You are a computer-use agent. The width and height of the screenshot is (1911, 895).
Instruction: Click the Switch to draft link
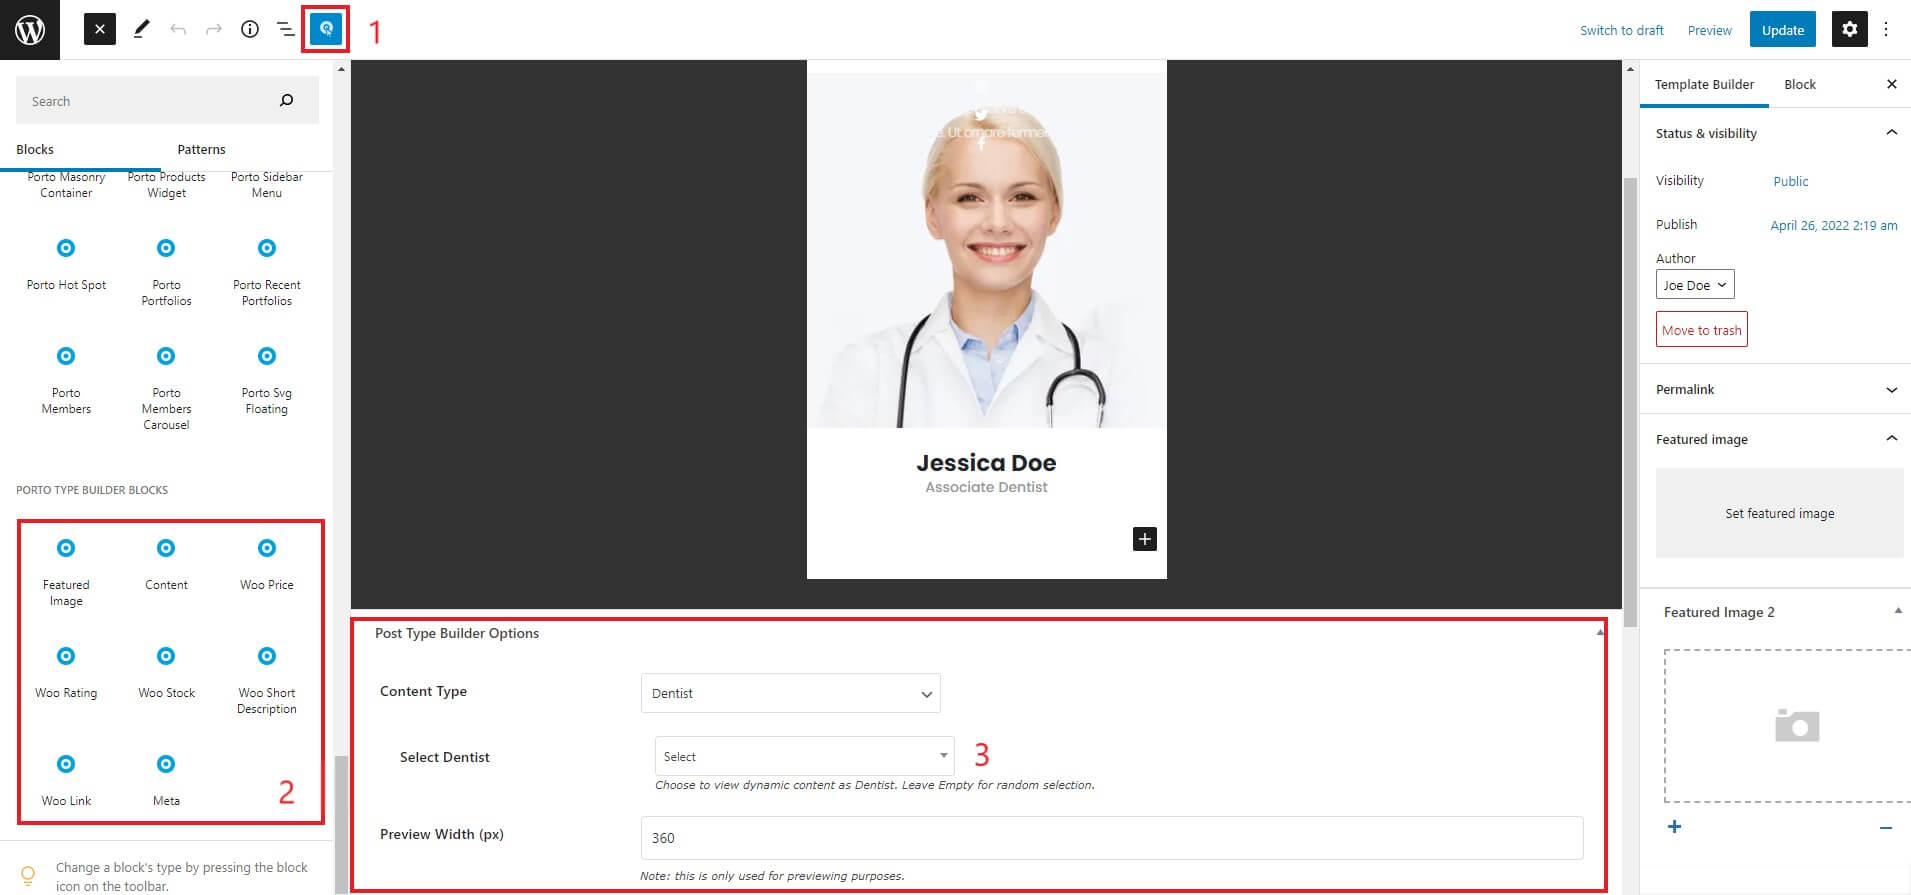1621,30
